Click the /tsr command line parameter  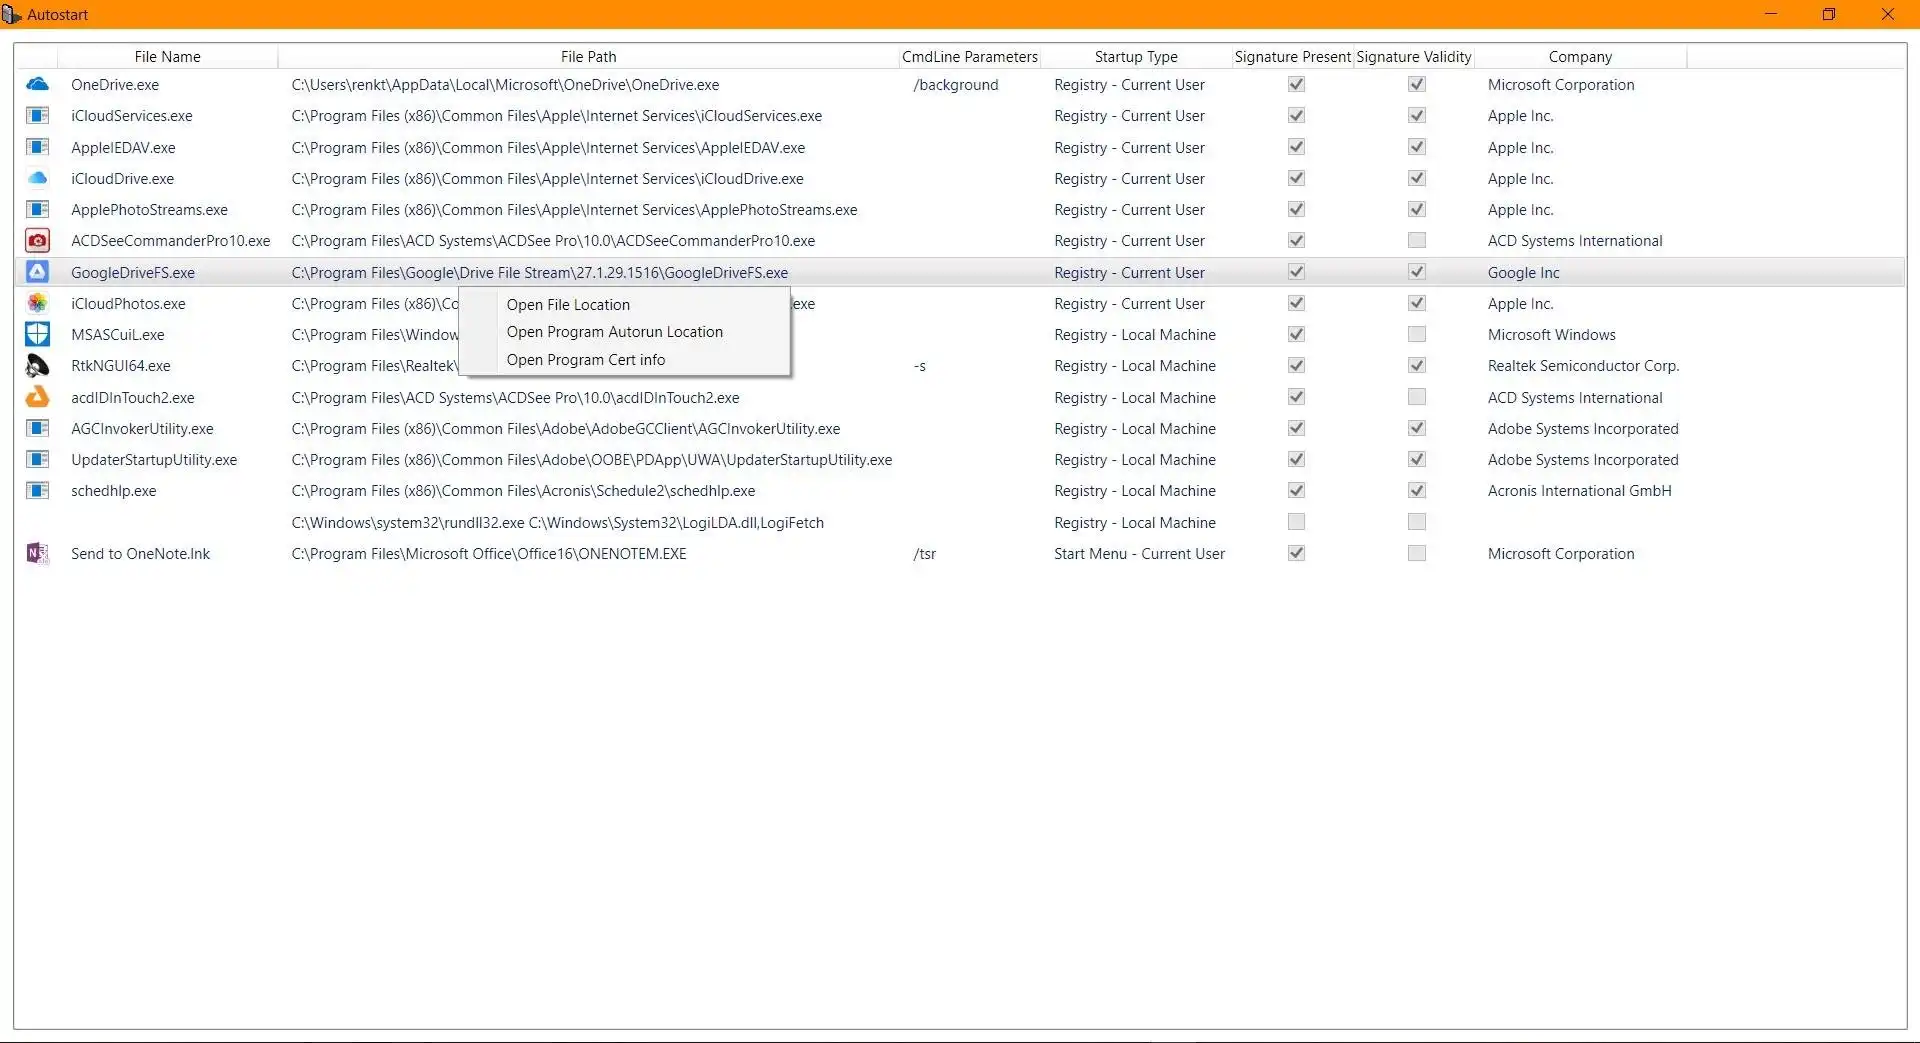click(925, 554)
